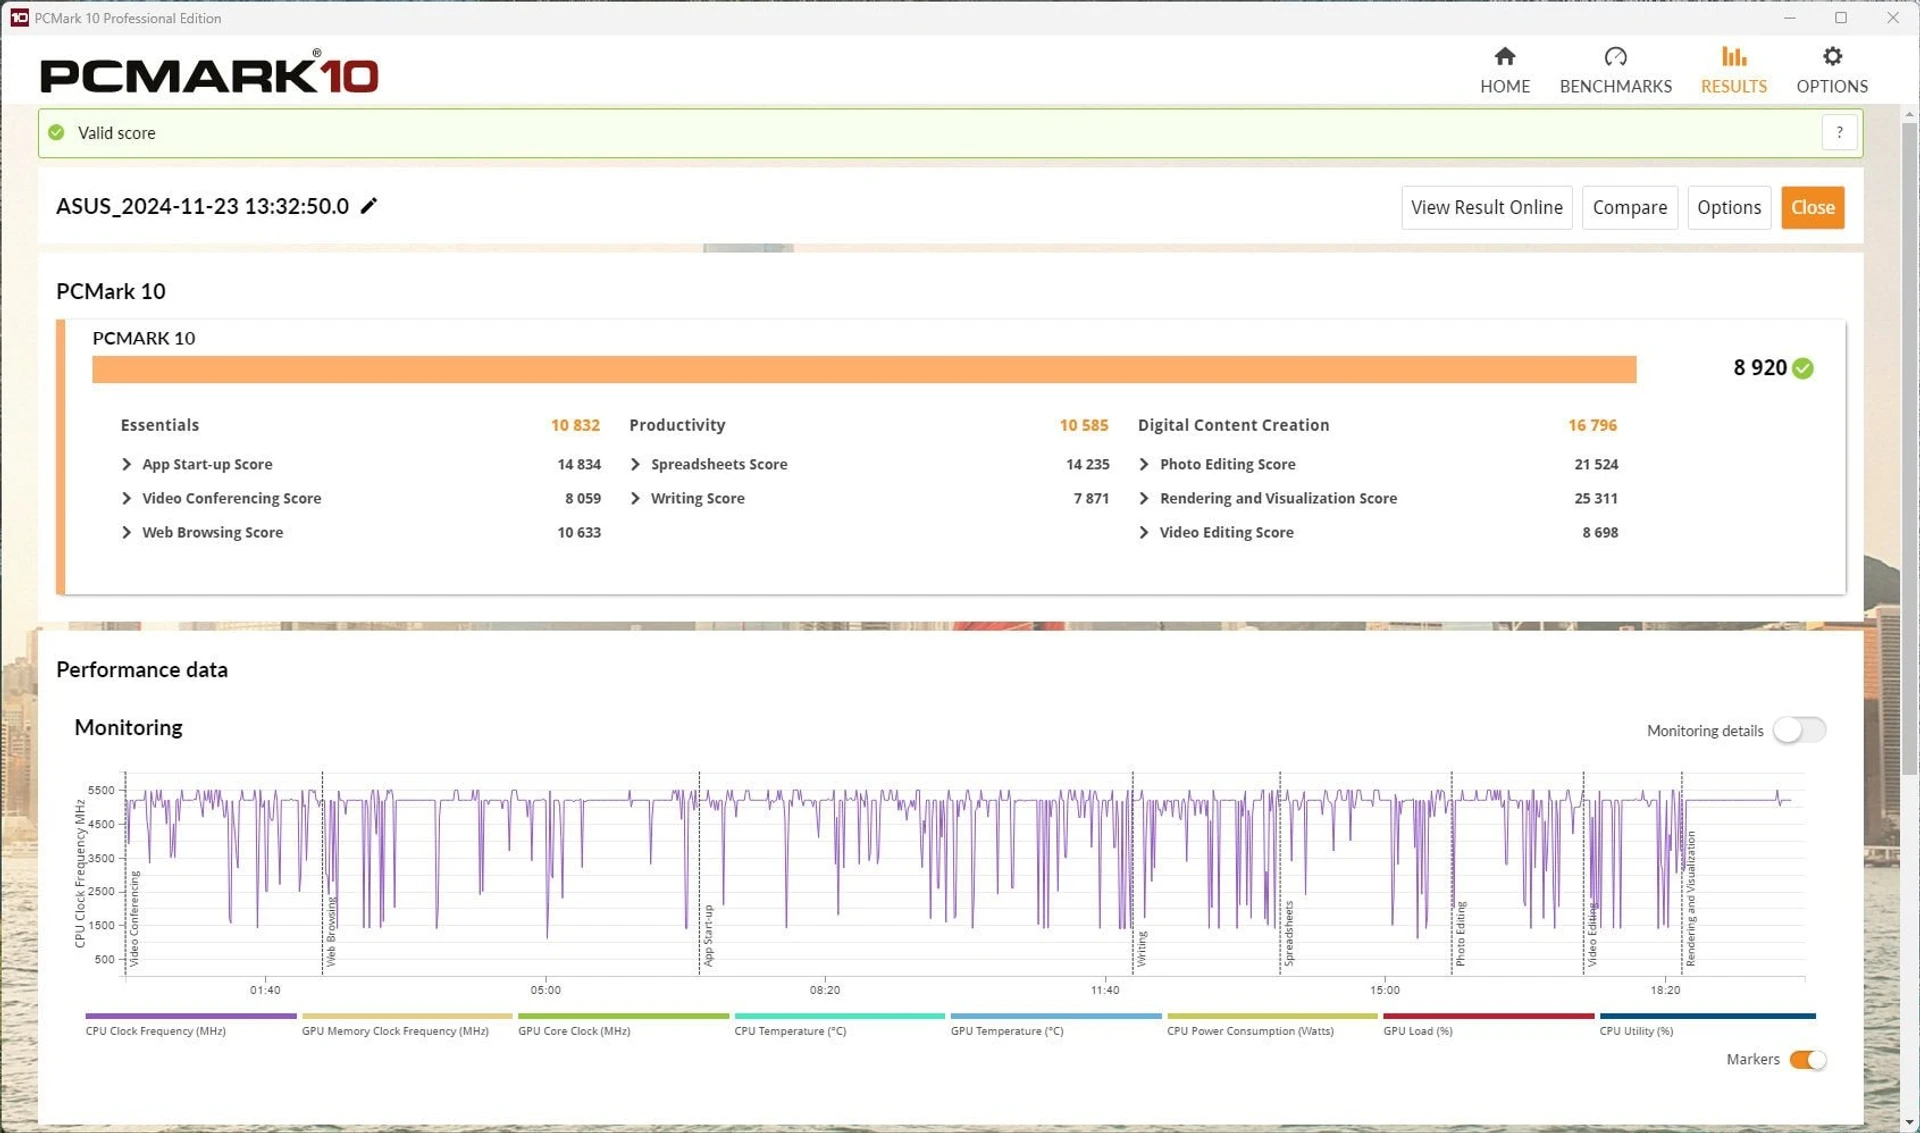Select CPU Utility legend swatch
The height and width of the screenshot is (1133, 1920).
pos(1707,1015)
